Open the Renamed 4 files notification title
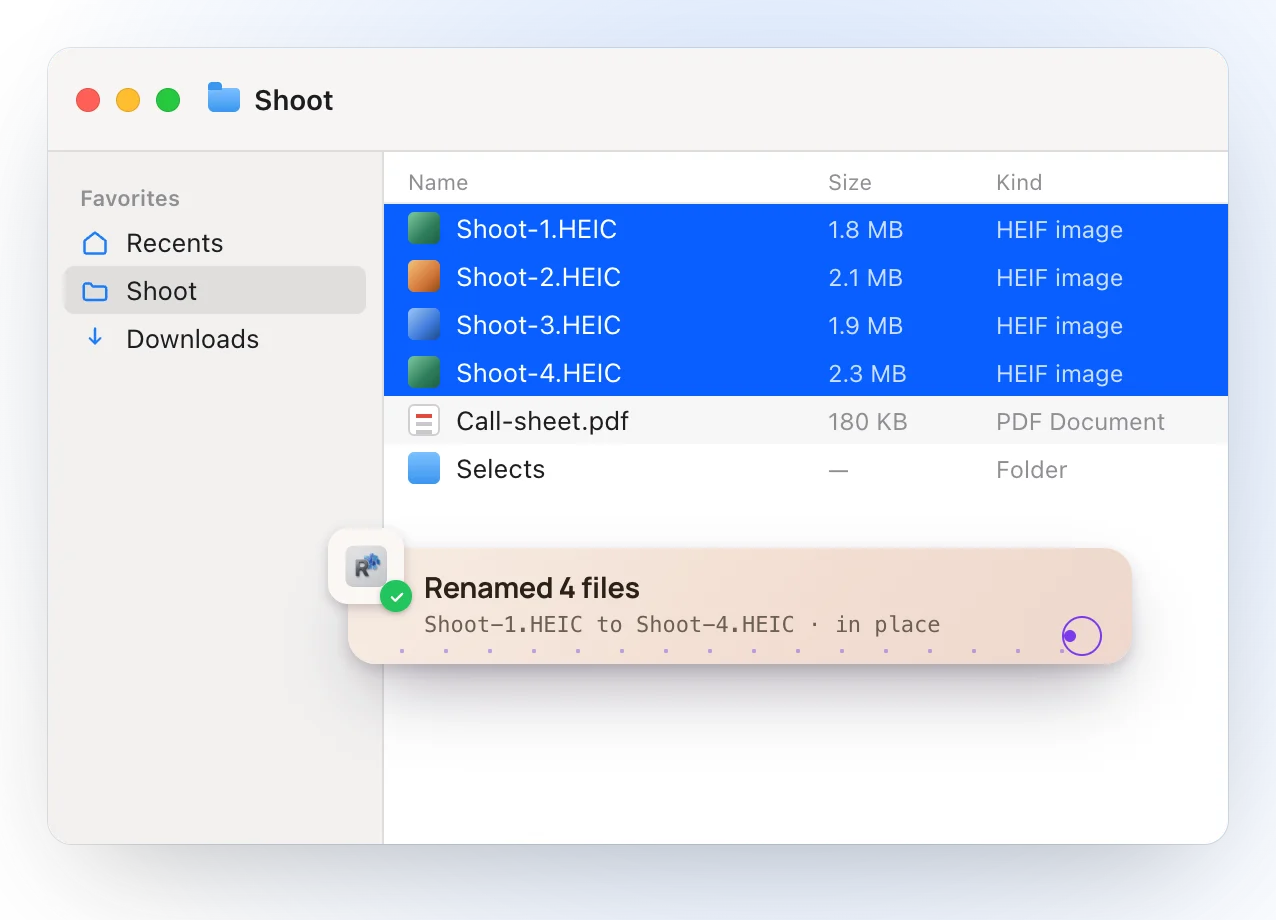 pos(532,588)
